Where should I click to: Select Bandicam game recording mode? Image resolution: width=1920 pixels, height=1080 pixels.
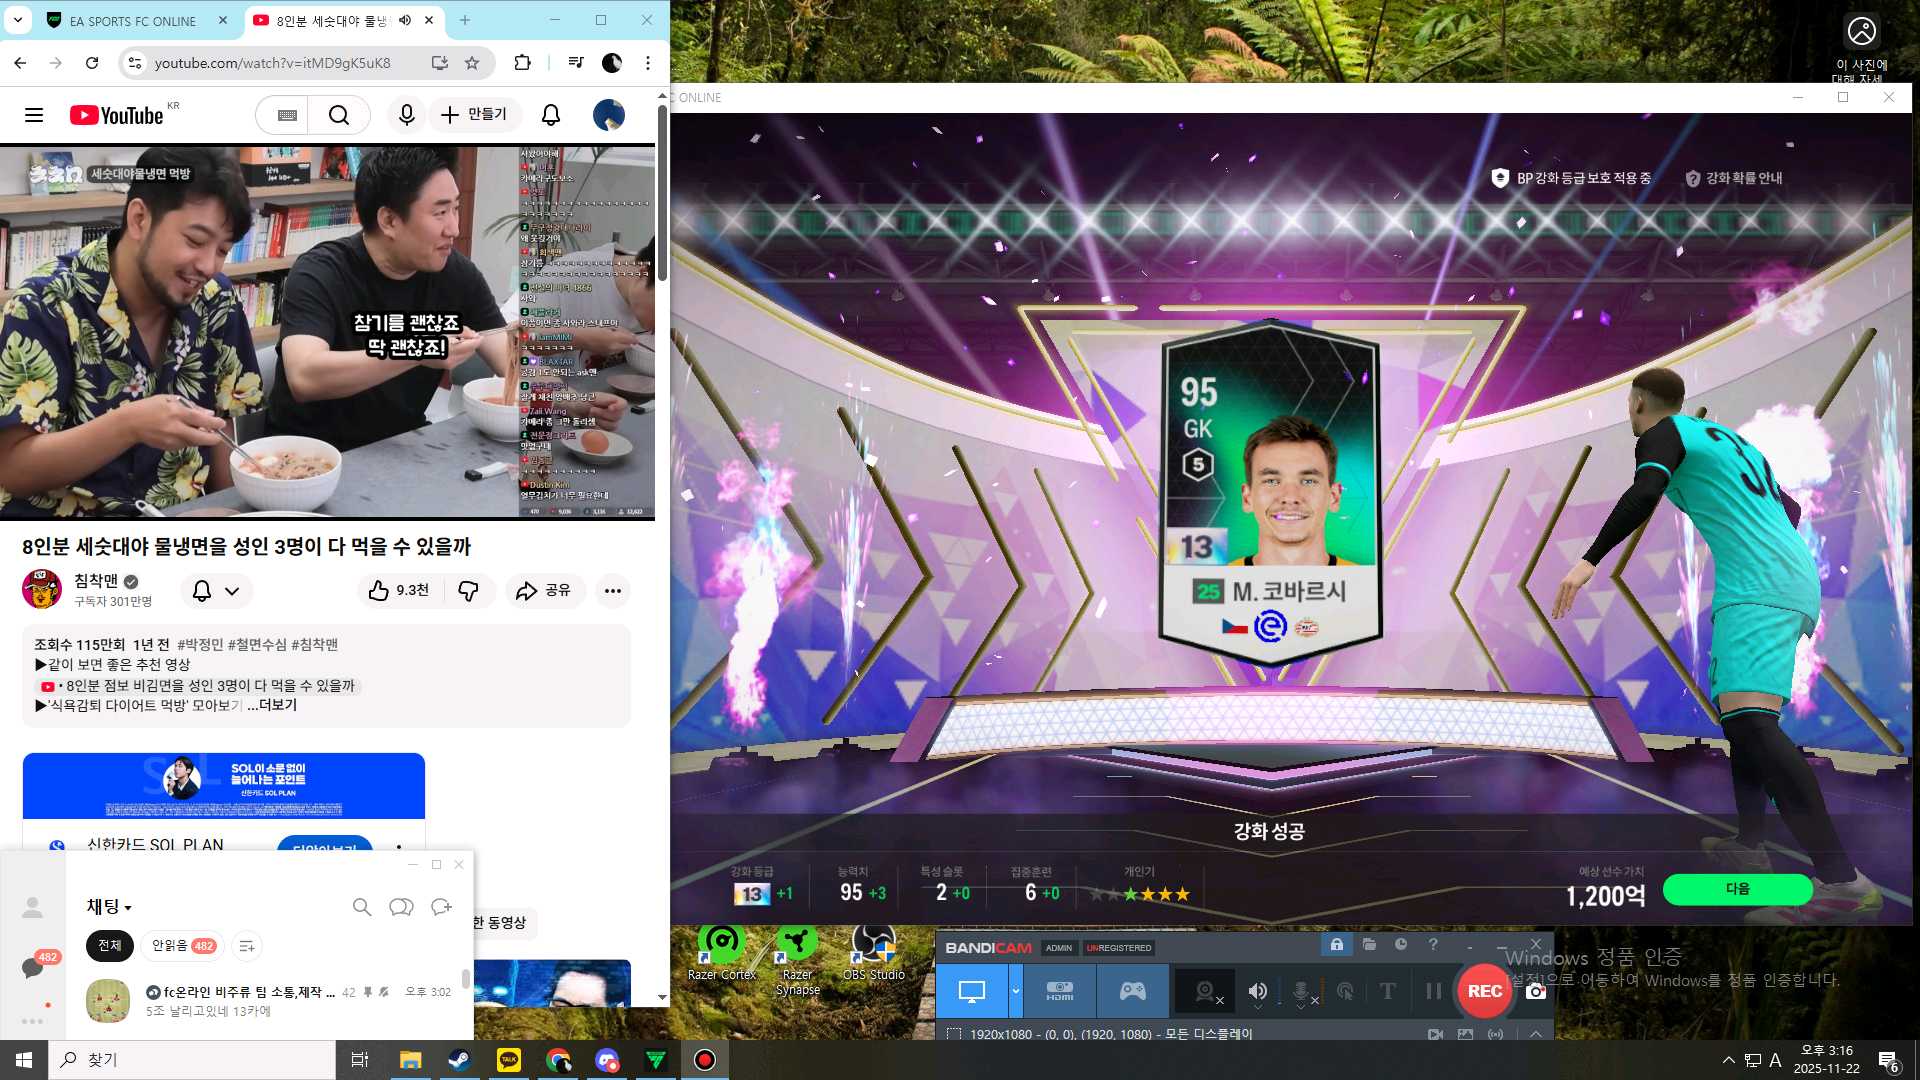(1133, 991)
